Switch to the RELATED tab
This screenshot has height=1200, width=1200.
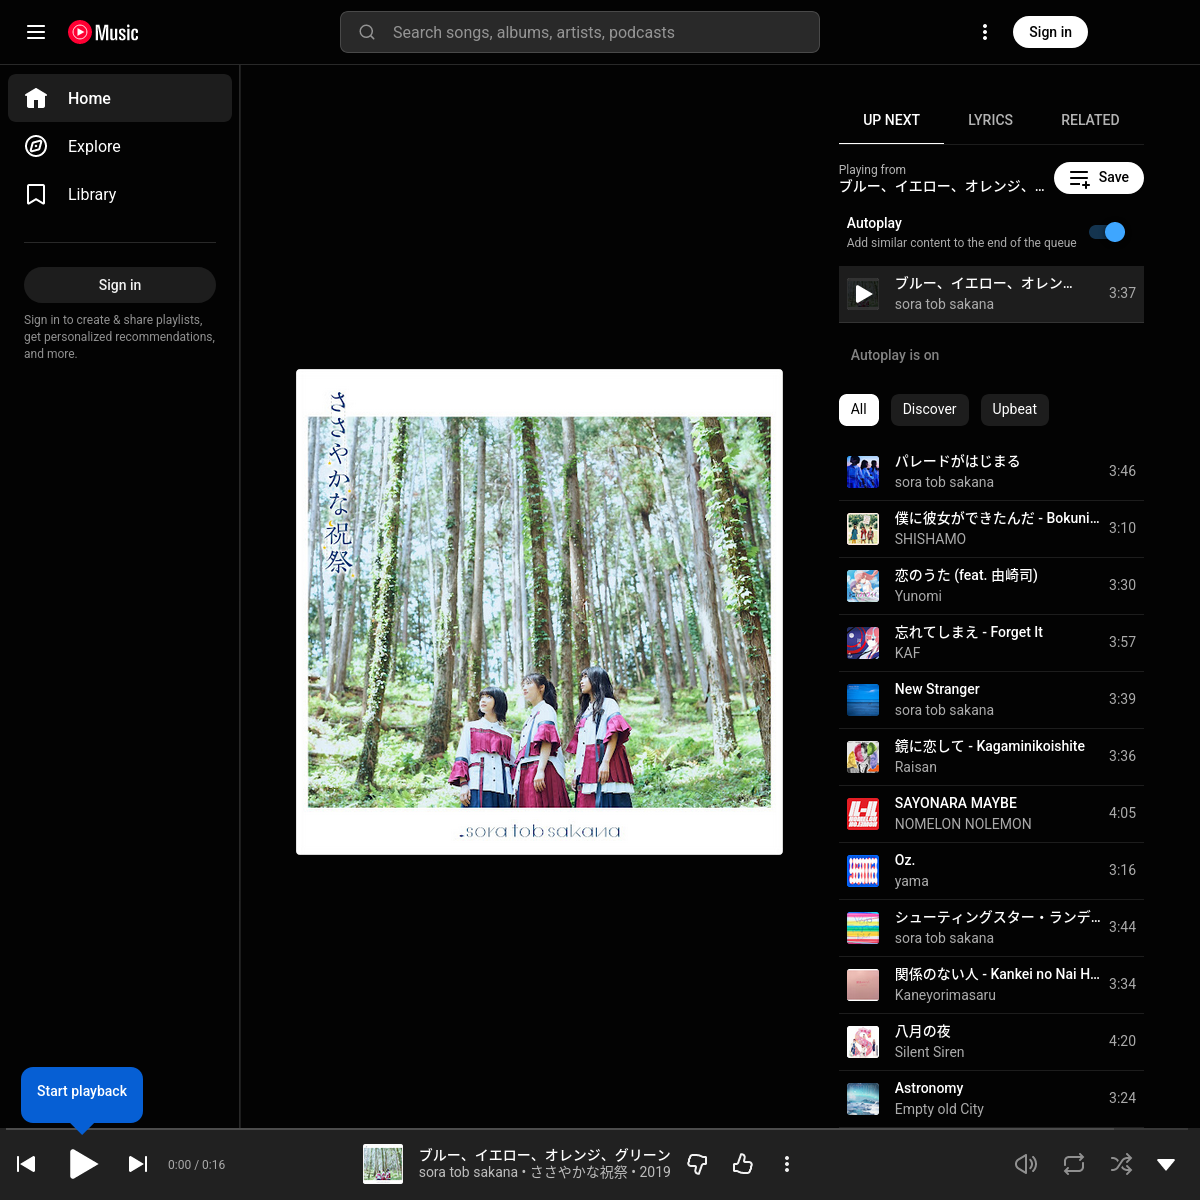click(x=1090, y=120)
